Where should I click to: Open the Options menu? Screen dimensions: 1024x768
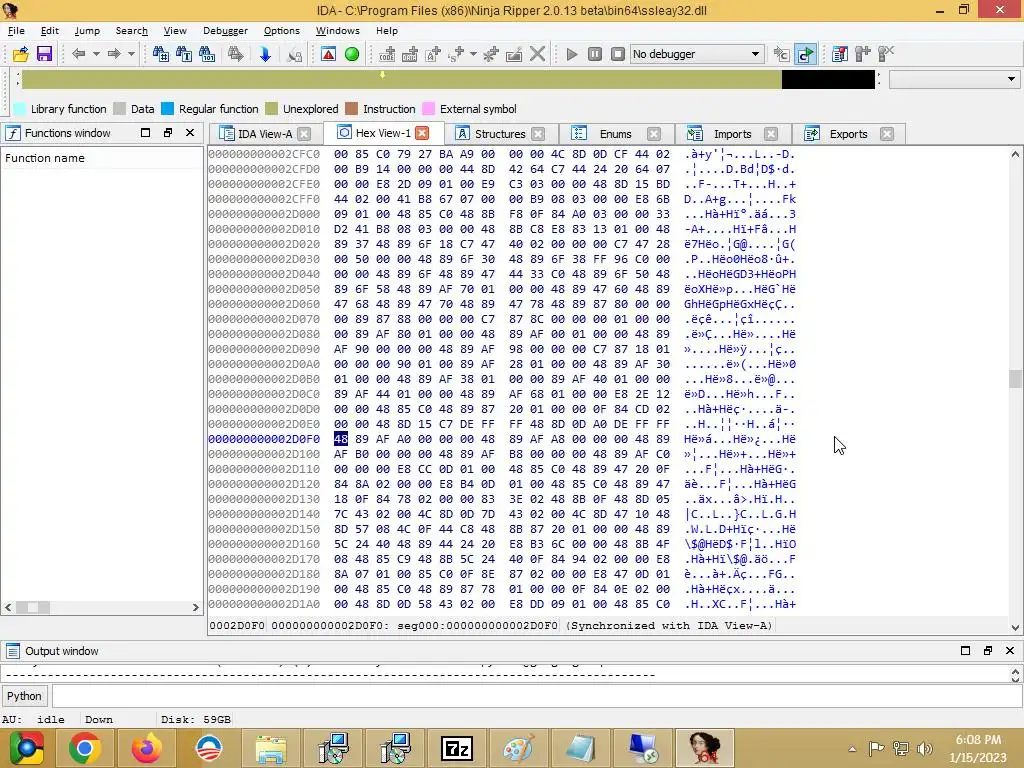(x=281, y=31)
